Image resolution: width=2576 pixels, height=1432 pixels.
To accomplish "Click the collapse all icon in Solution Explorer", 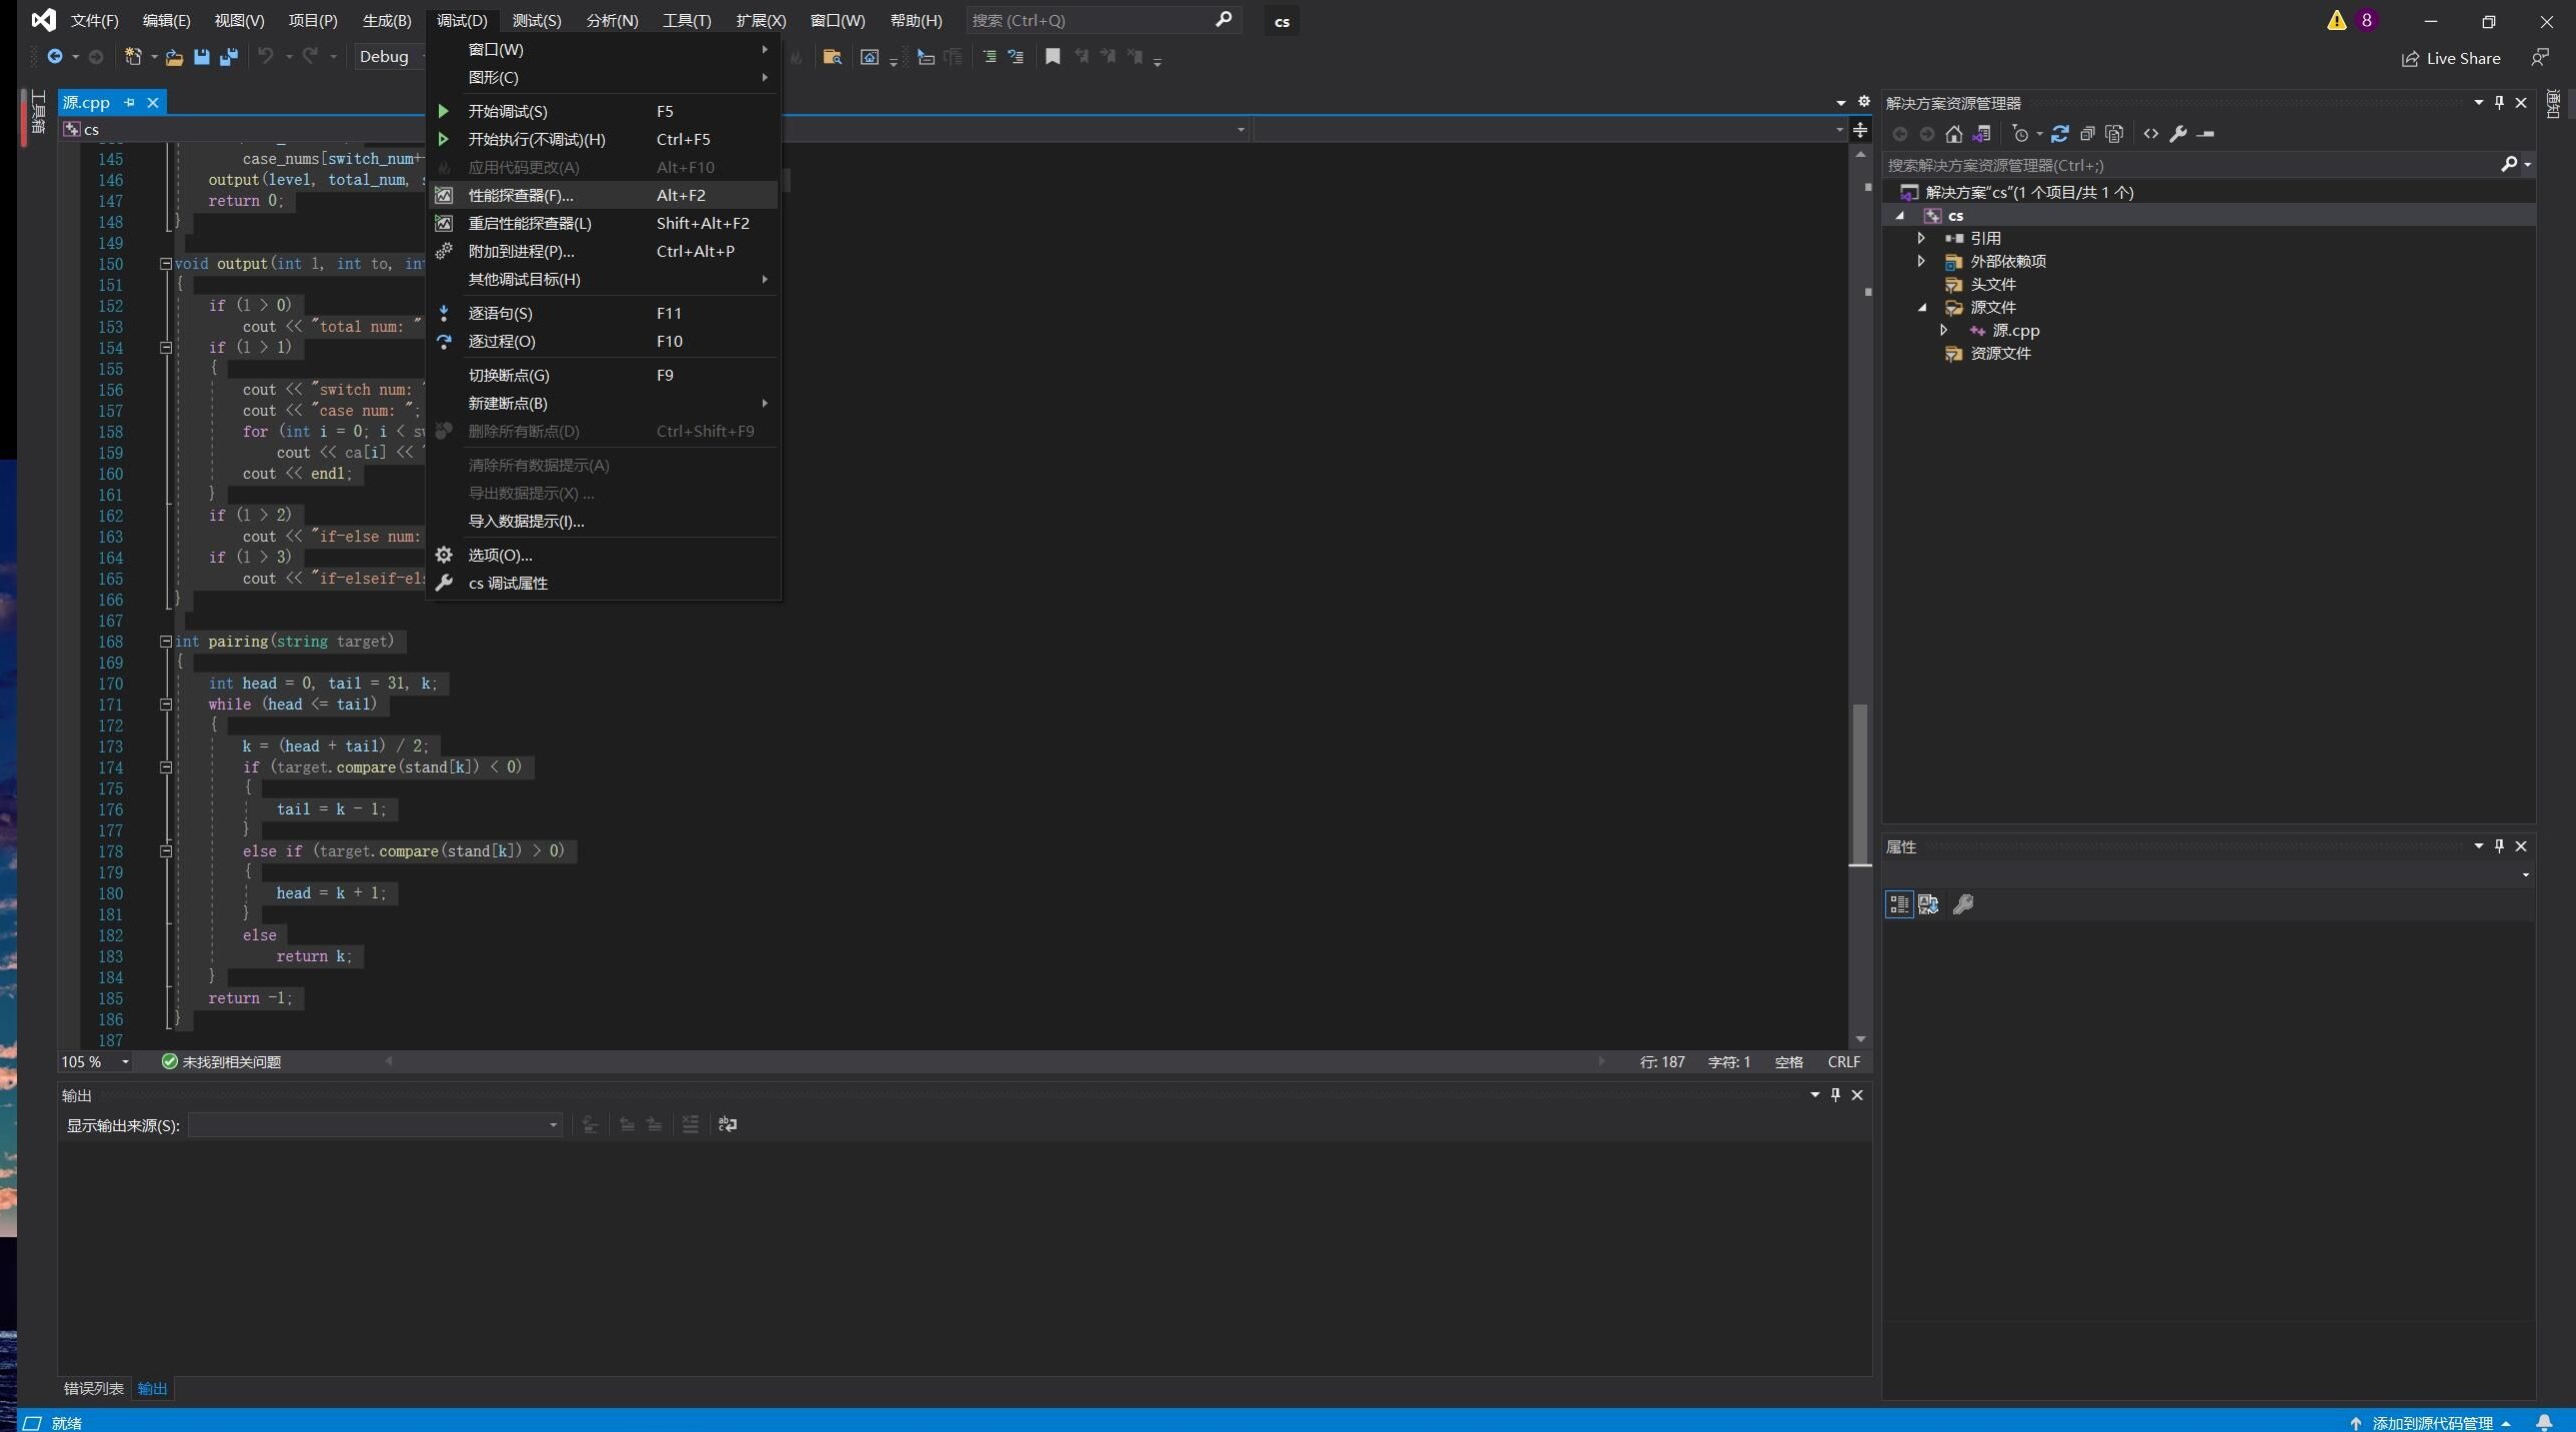I will [x=2087, y=134].
